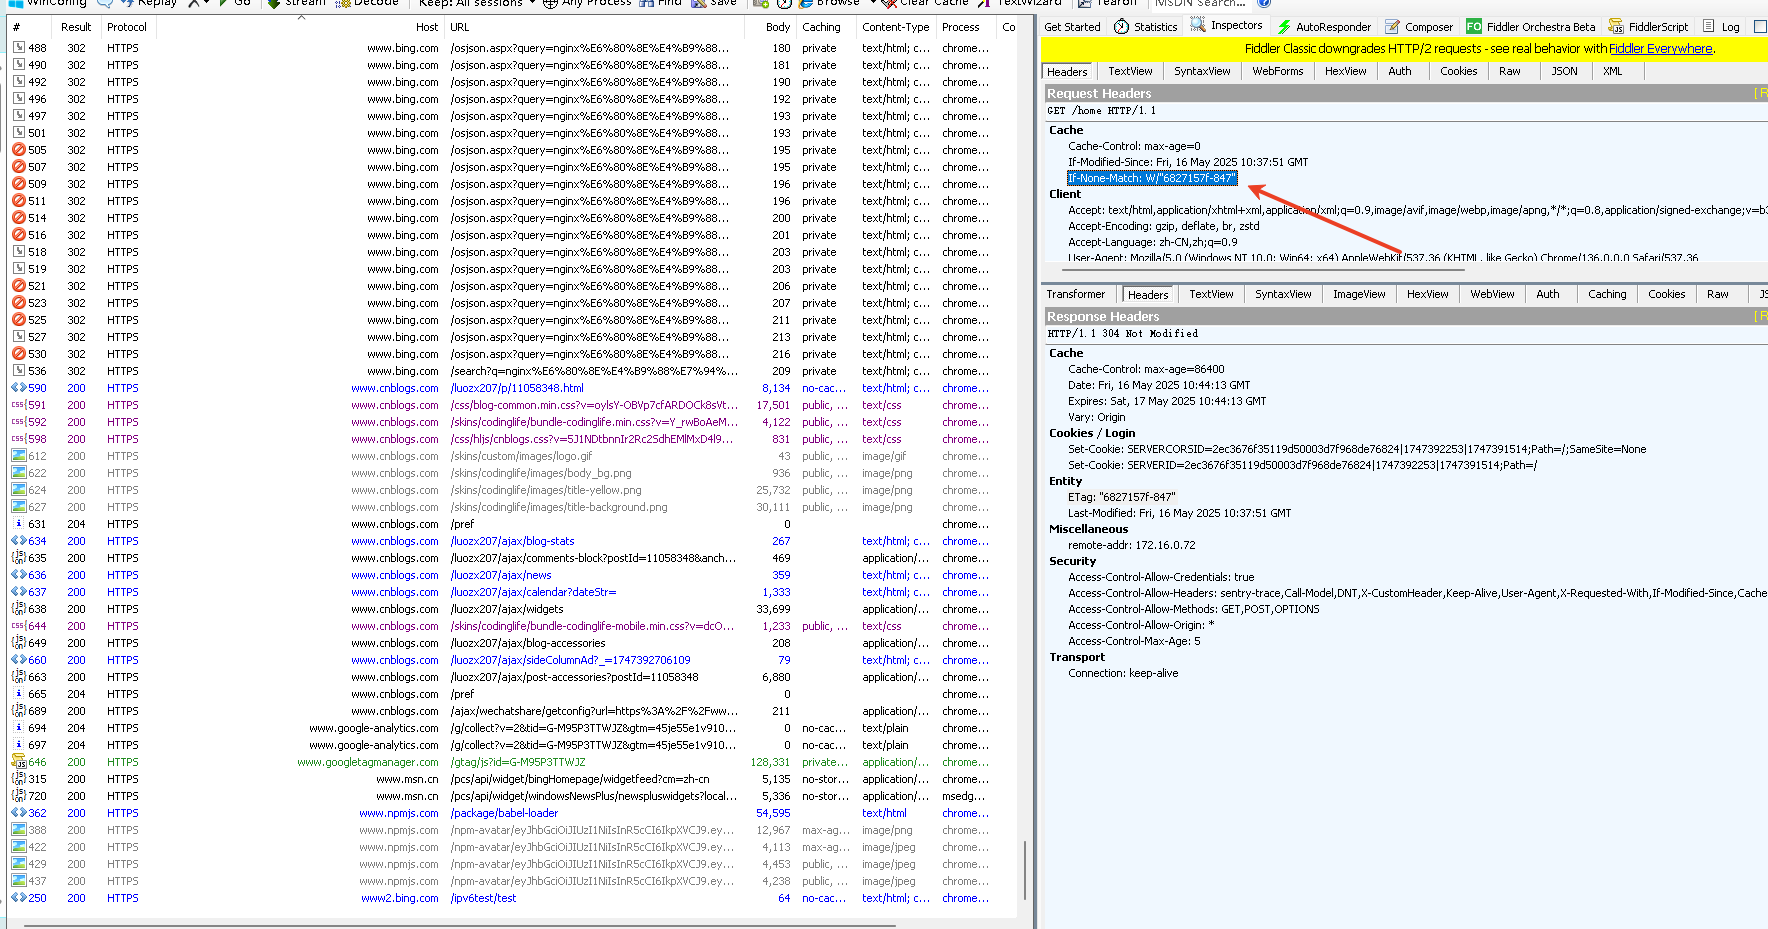Sort sessions by the Result column header
Viewport: 1768px width, 929px height.
76,27
